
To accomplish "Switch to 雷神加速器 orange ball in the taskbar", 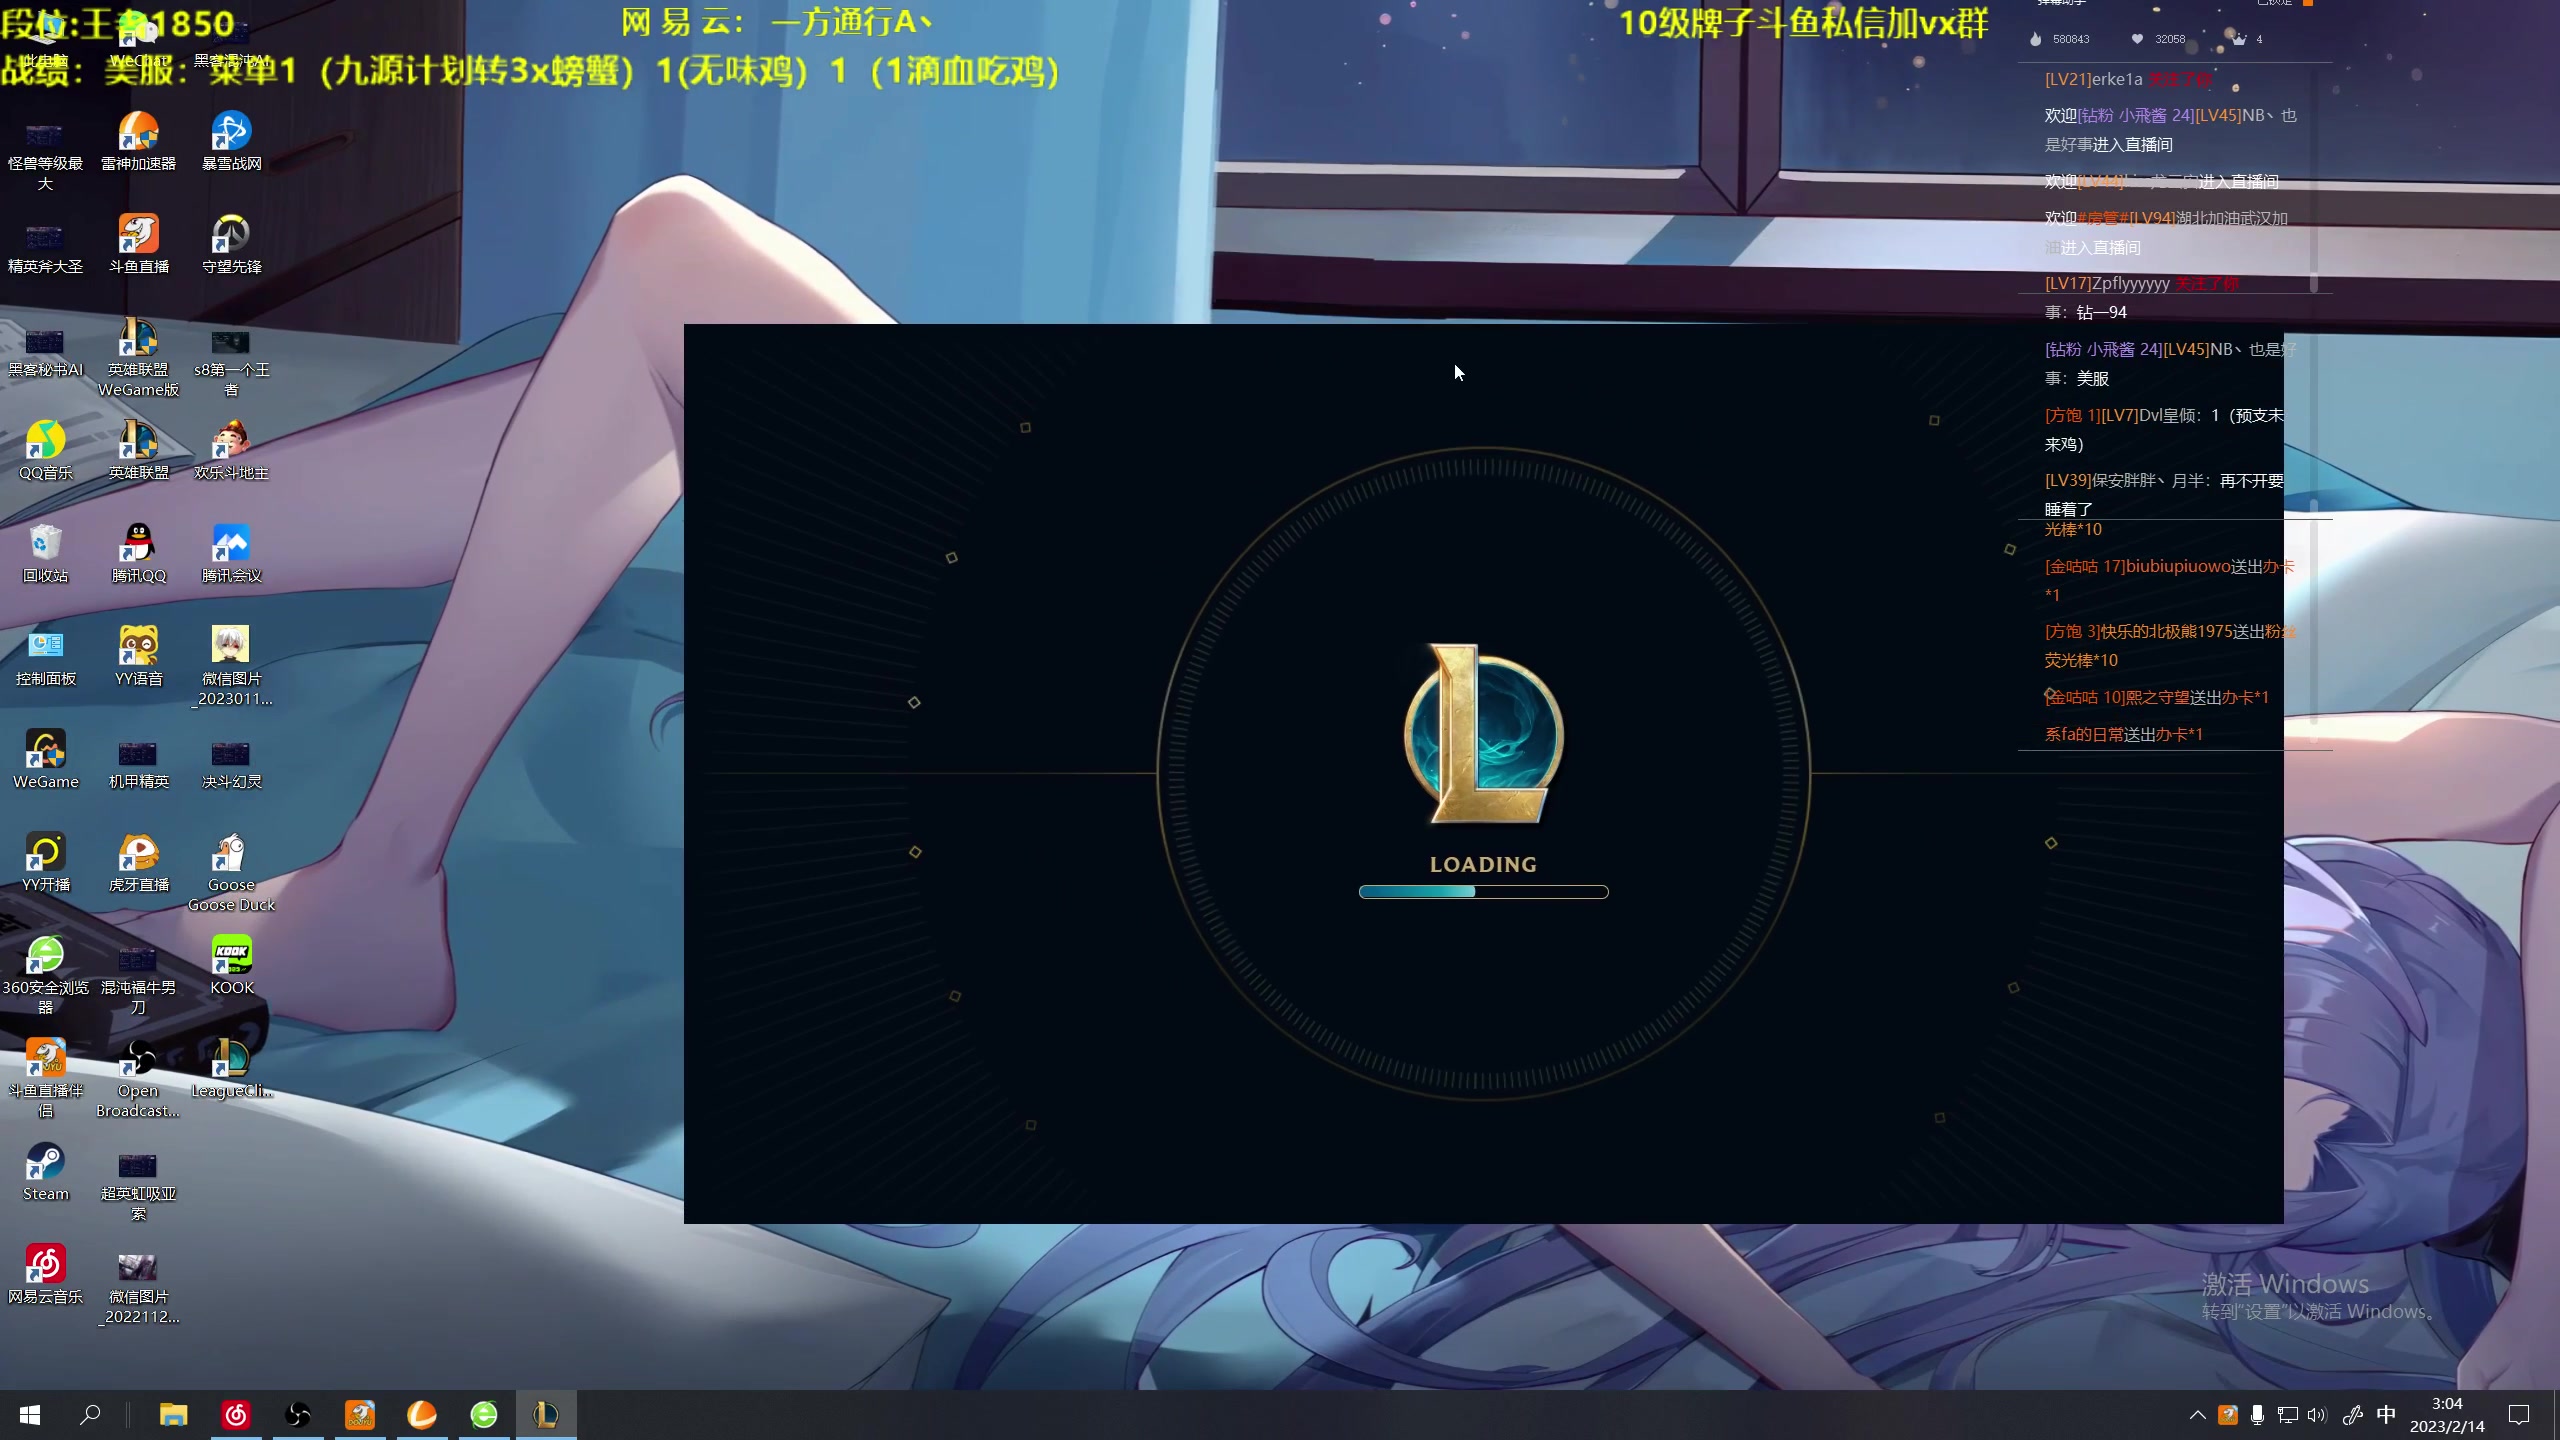I will click(422, 1415).
